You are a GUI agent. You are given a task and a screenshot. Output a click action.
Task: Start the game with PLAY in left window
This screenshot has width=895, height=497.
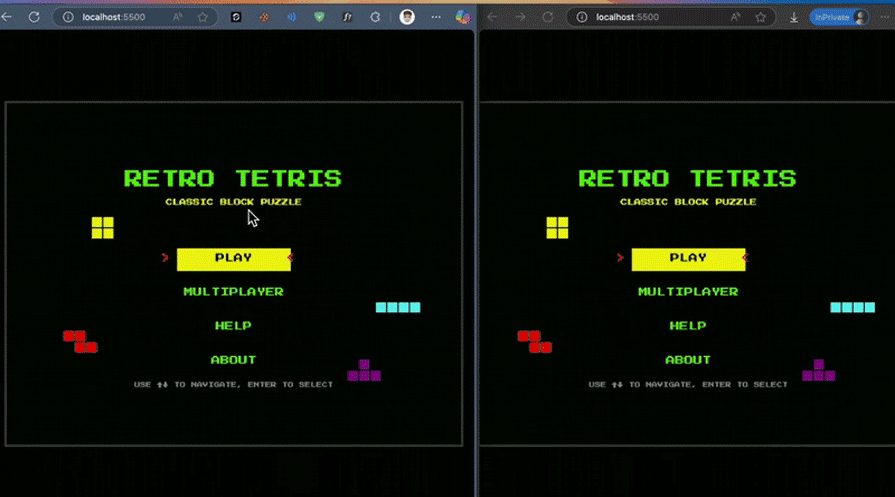[x=233, y=259]
